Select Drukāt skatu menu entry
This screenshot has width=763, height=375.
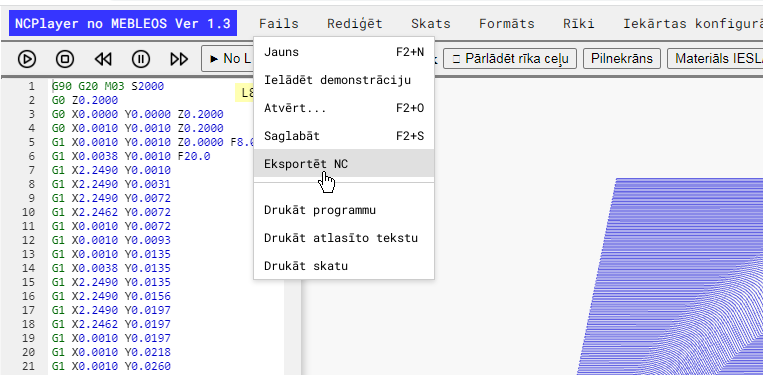click(x=344, y=266)
